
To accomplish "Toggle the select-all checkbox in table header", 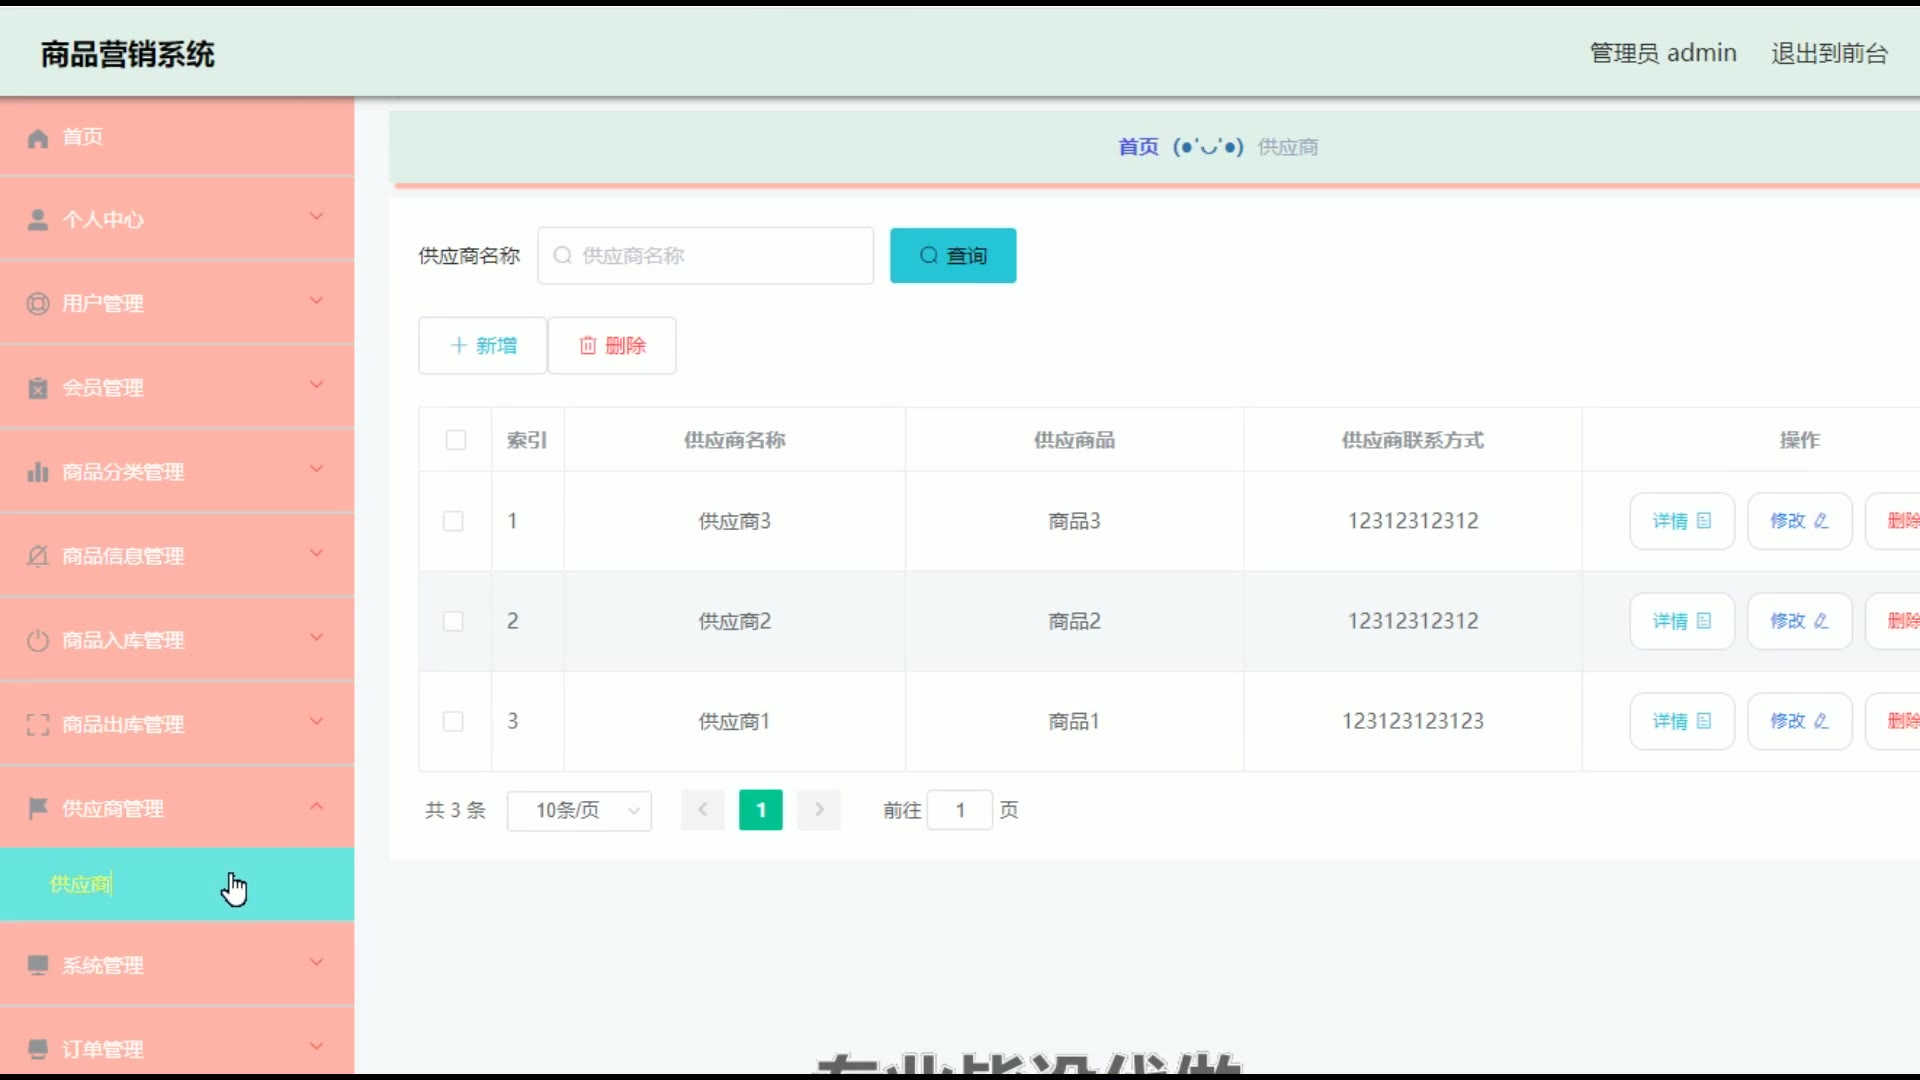I will click(x=456, y=440).
